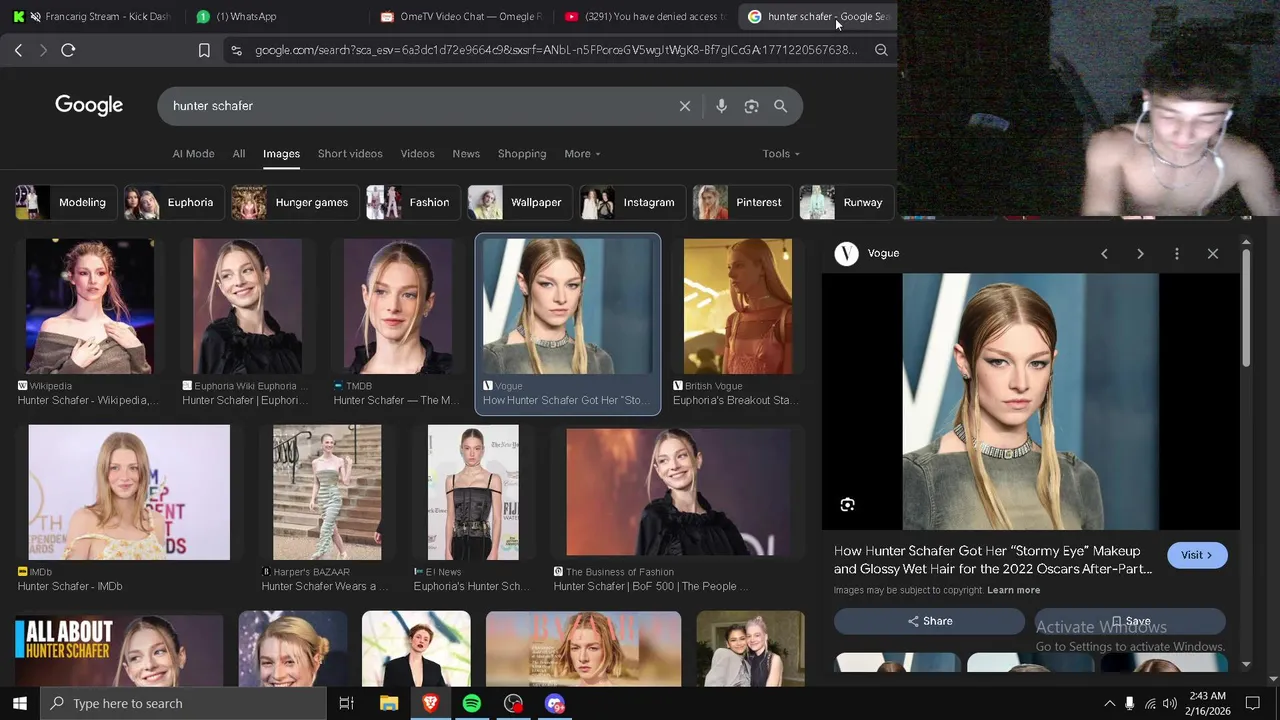Screen dimensions: 1280x720
Task: Open Task View on the taskbar
Action: pyautogui.click(x=346, y=704)
